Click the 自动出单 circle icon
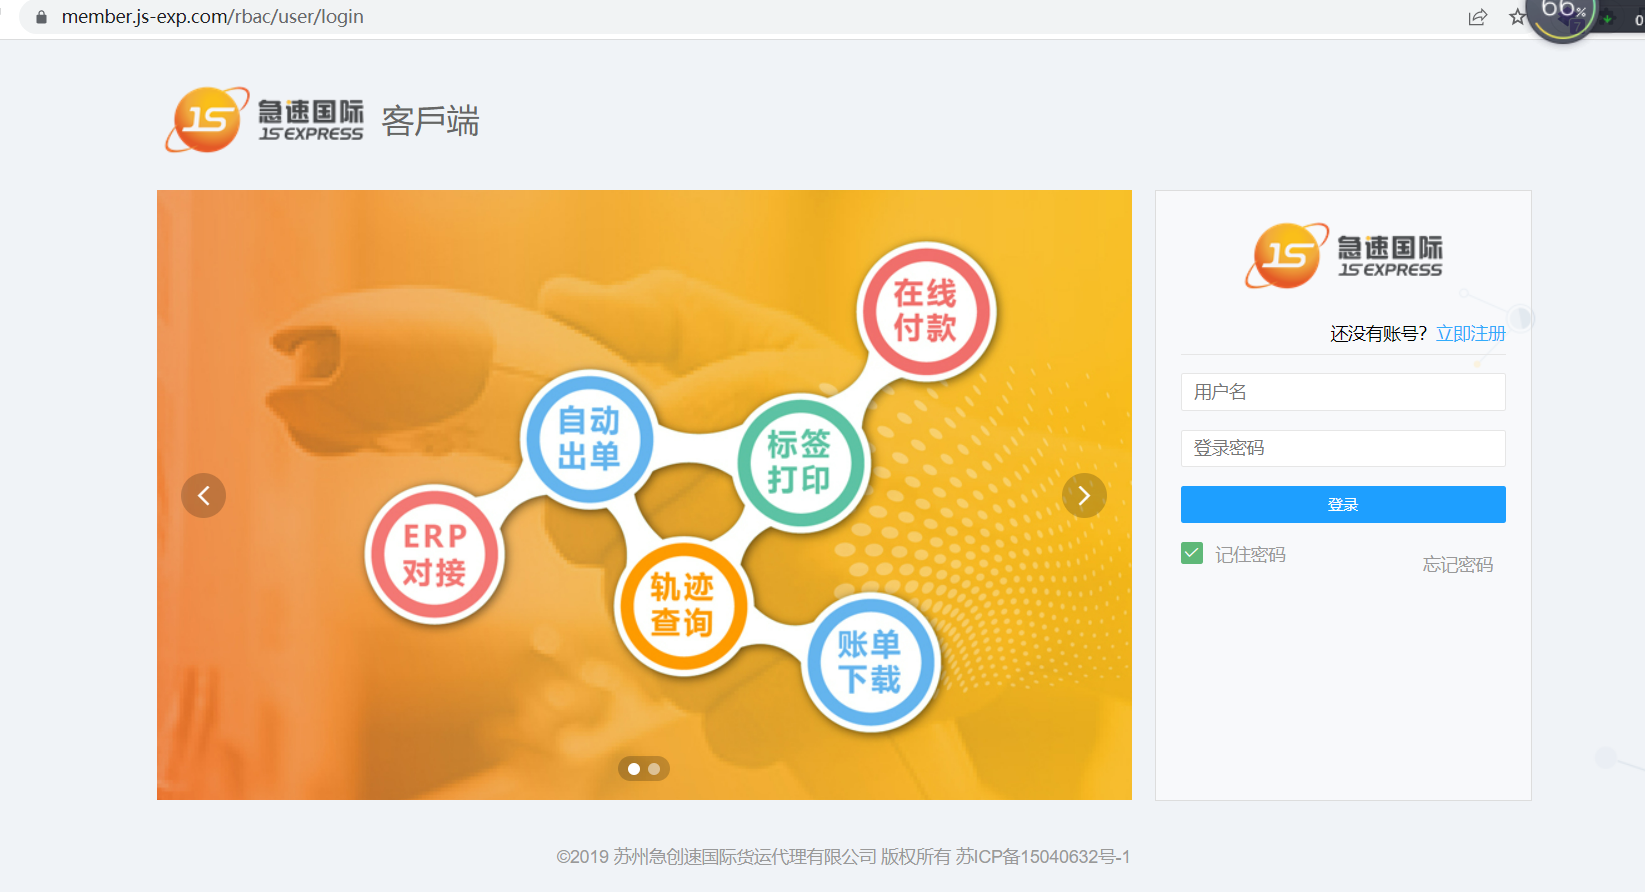This screenshot has width=1645, height=892. pyautogui.click(x=589, y=438)
